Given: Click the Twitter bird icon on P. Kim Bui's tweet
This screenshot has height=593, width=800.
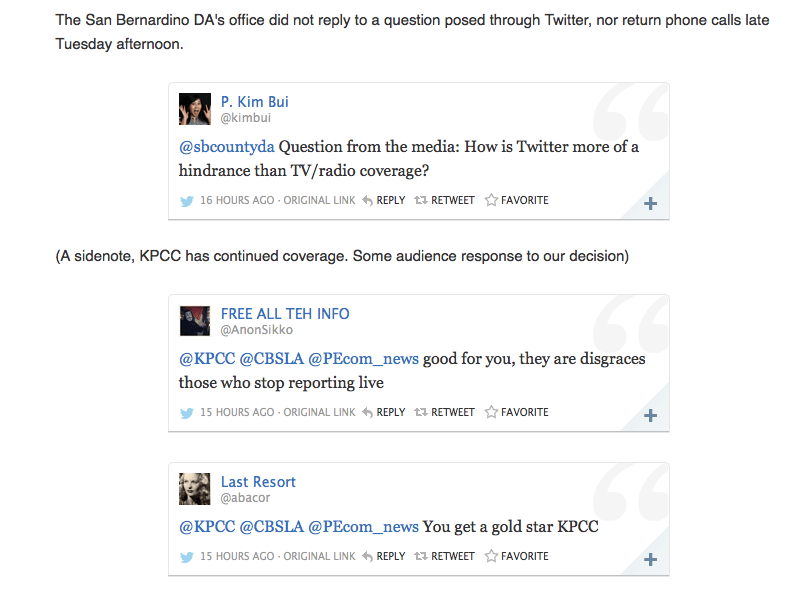Looking at the screenshot, I should coord(186,200).
